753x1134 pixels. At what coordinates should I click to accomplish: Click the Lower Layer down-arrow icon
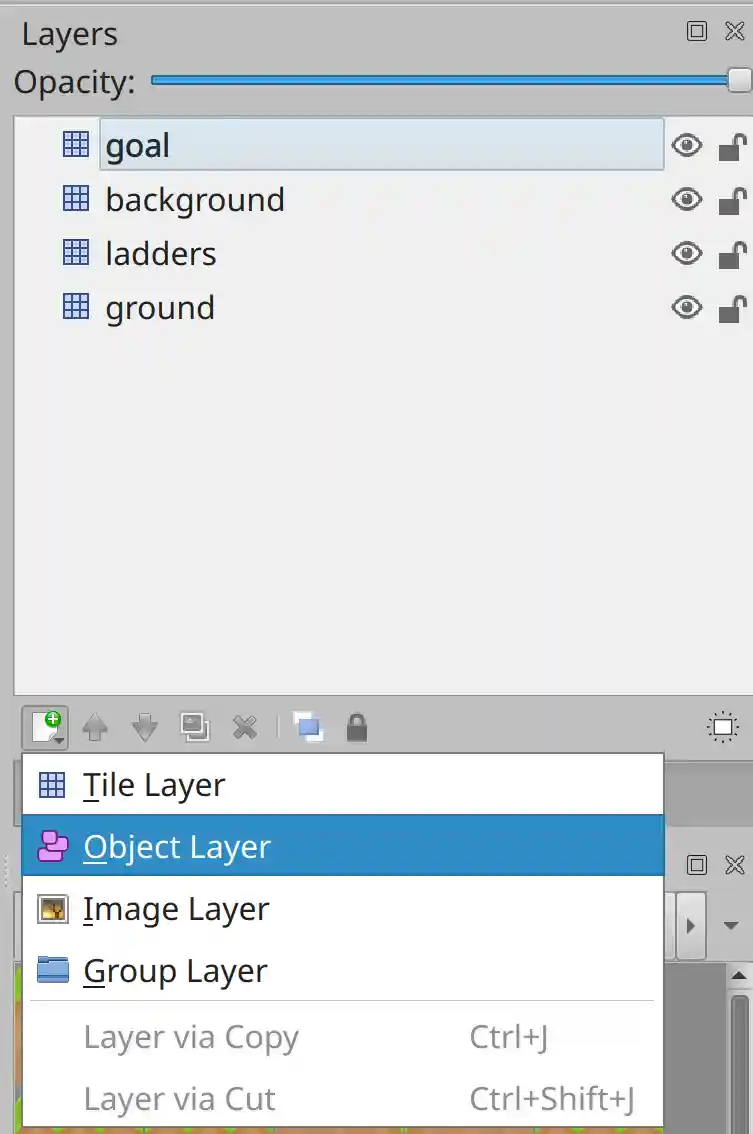pyautogui.click(x=144, y=727)
